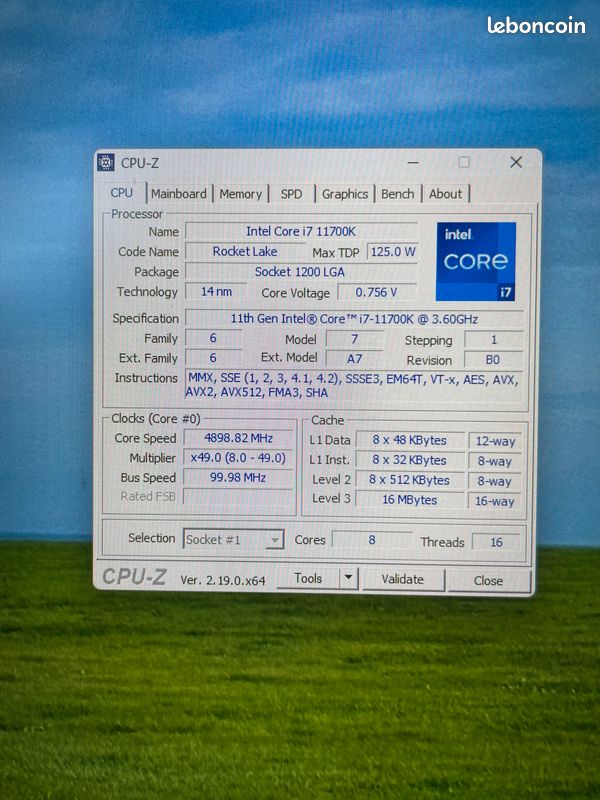Open the Mainboard tab

[x=179, y=194]
